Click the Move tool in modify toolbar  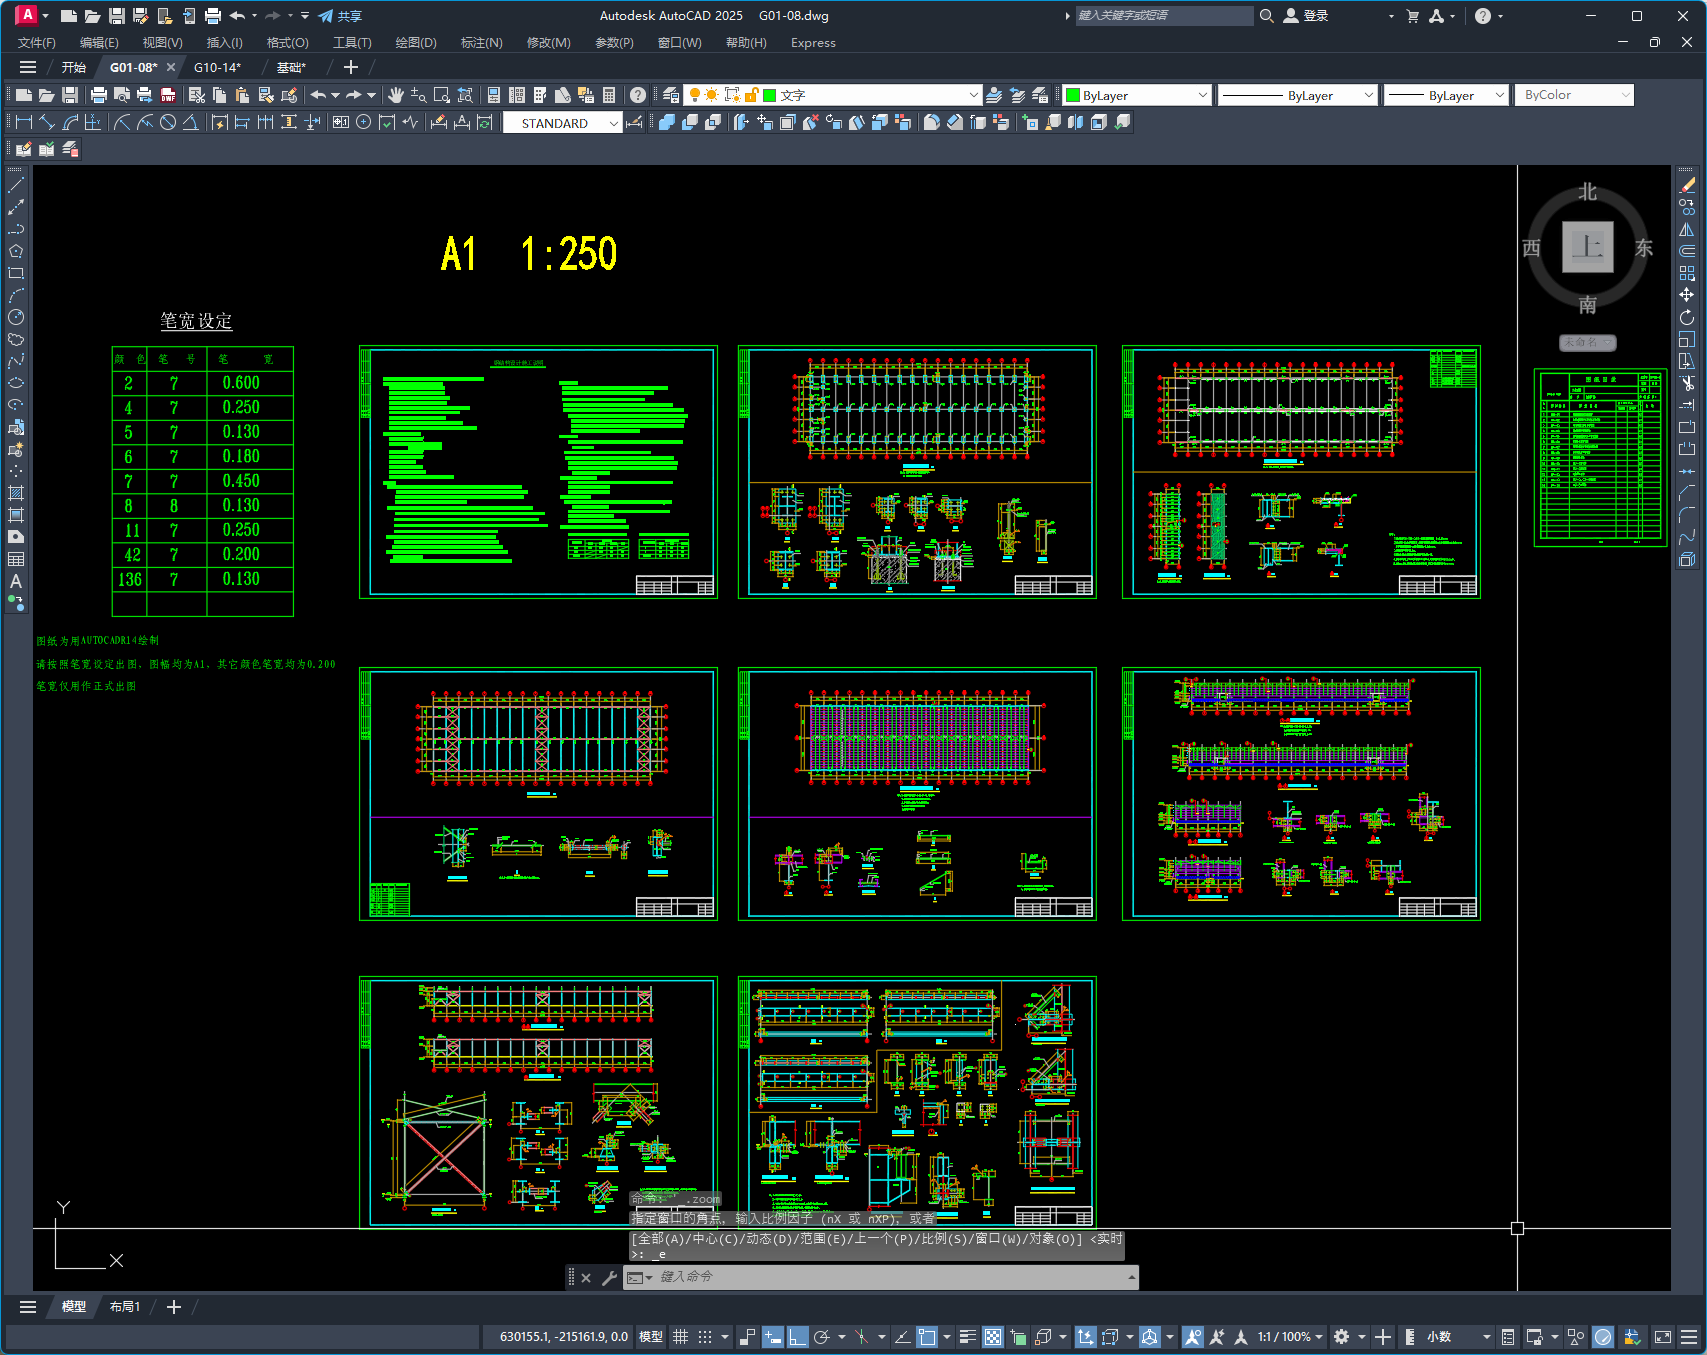(1687, 295)
